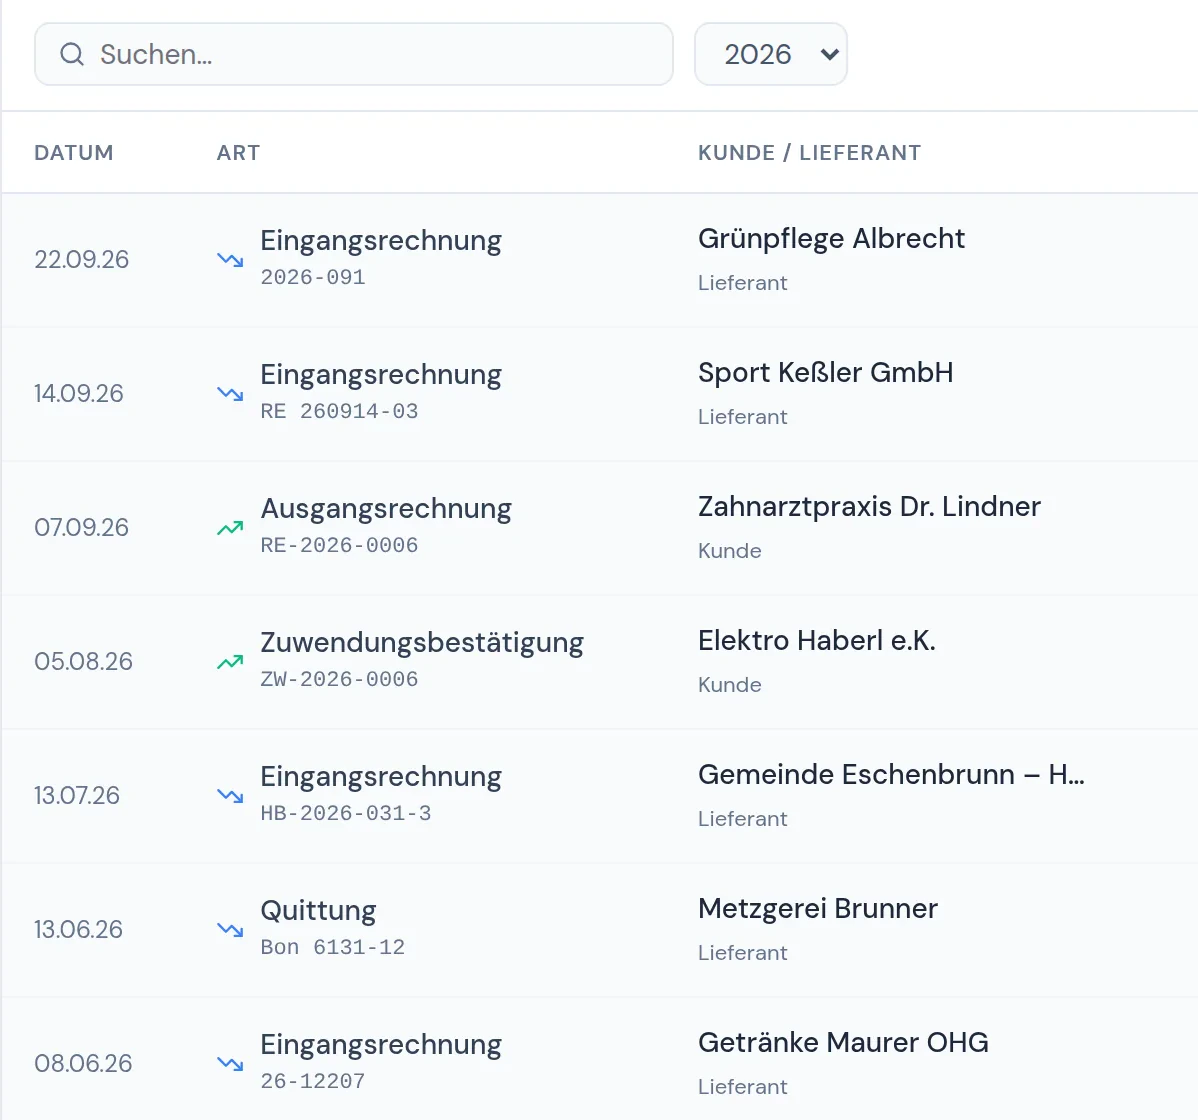Viewport: 1198px width, 1120px height.
Task: Click the search magnifier icon
Action: (72, 54)
